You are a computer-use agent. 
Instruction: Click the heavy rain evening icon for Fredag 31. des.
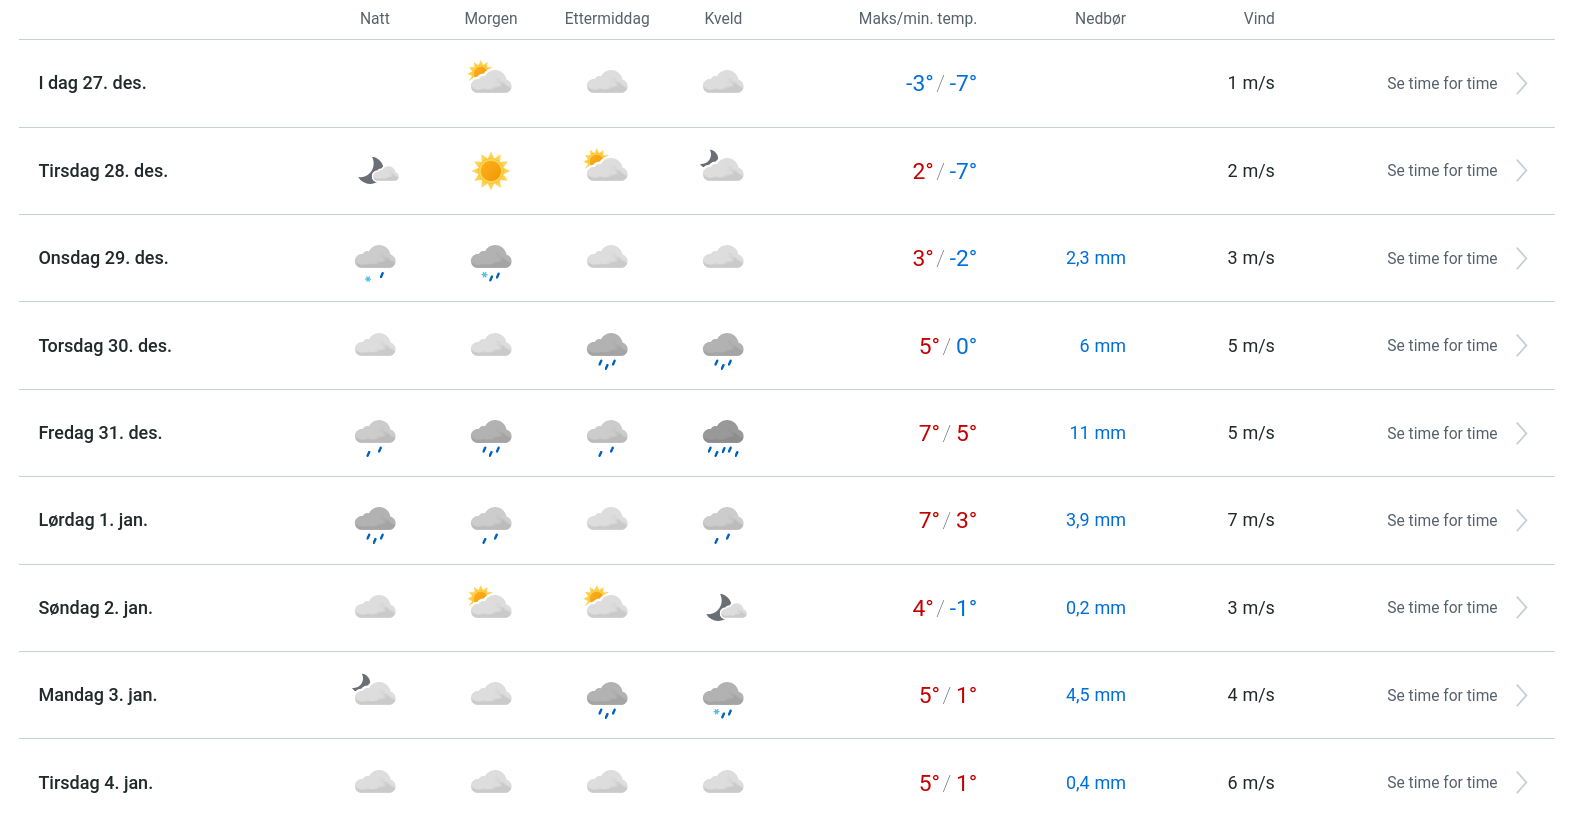point(723,437)
